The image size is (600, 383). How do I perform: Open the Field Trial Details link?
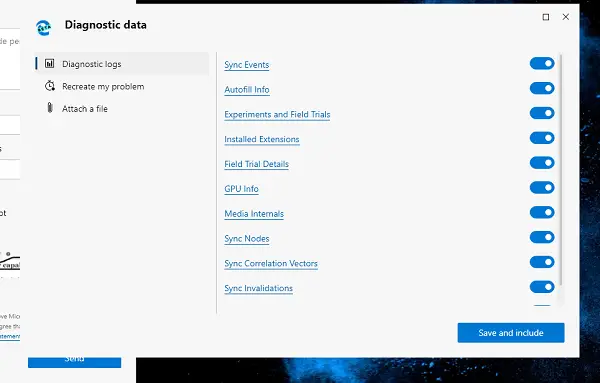(256, 164)
